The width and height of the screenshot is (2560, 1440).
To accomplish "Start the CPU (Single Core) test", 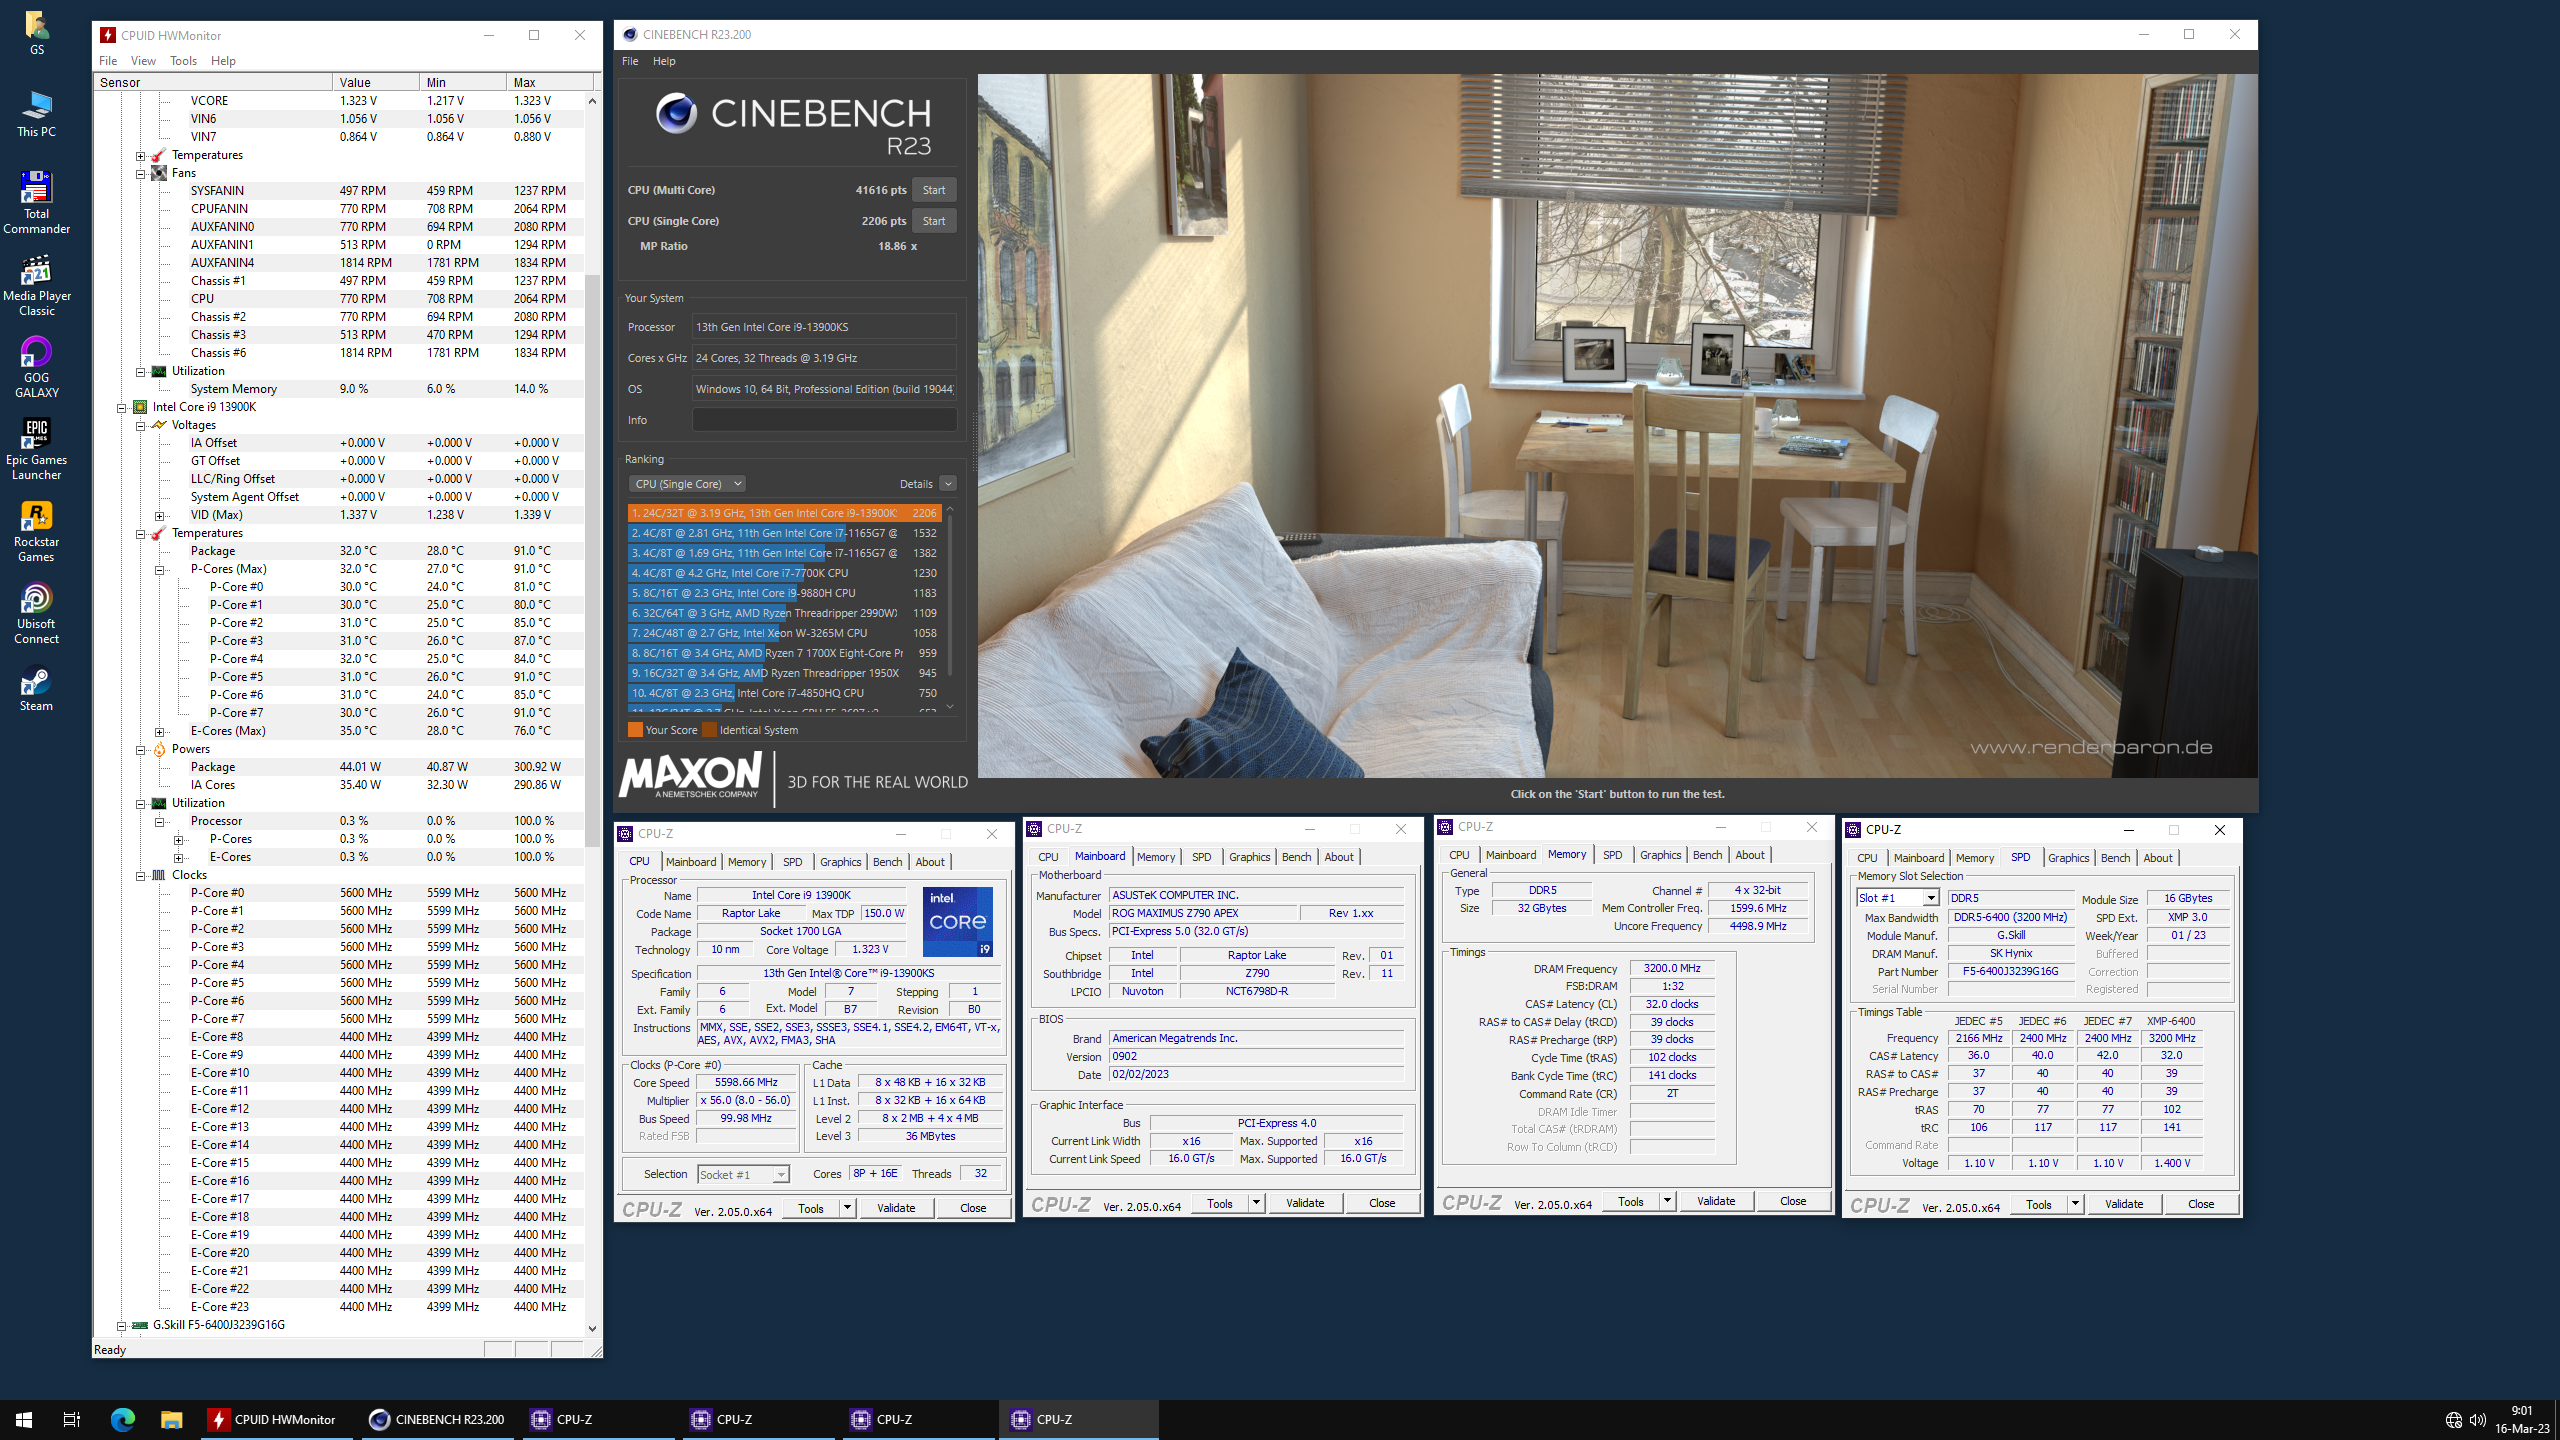I will (934, 221).
